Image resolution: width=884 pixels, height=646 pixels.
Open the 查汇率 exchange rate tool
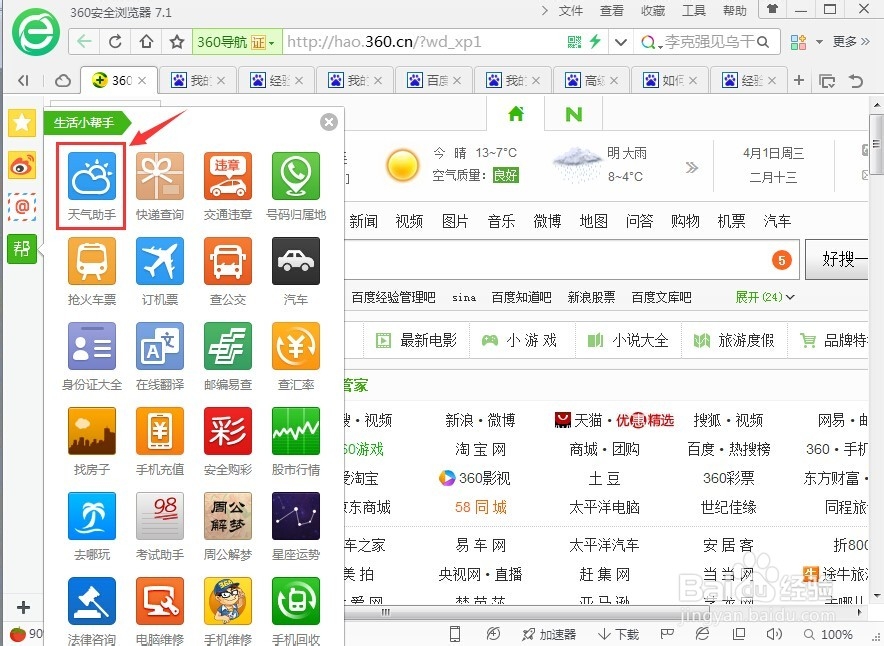(x=296, y=356)
